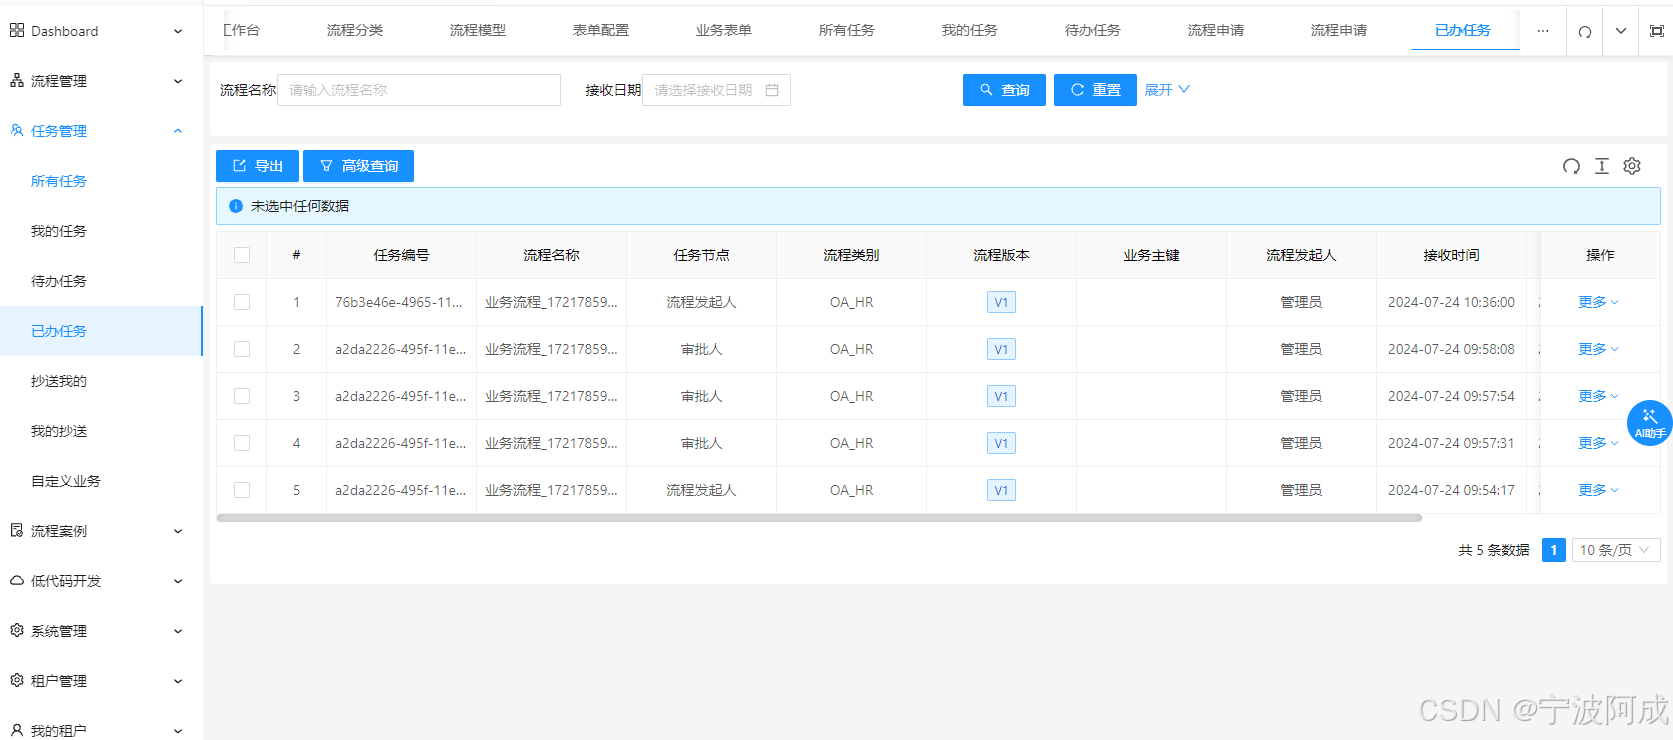
Task: Click the 流程案例 document icon
Action: (x=17, y=531)
